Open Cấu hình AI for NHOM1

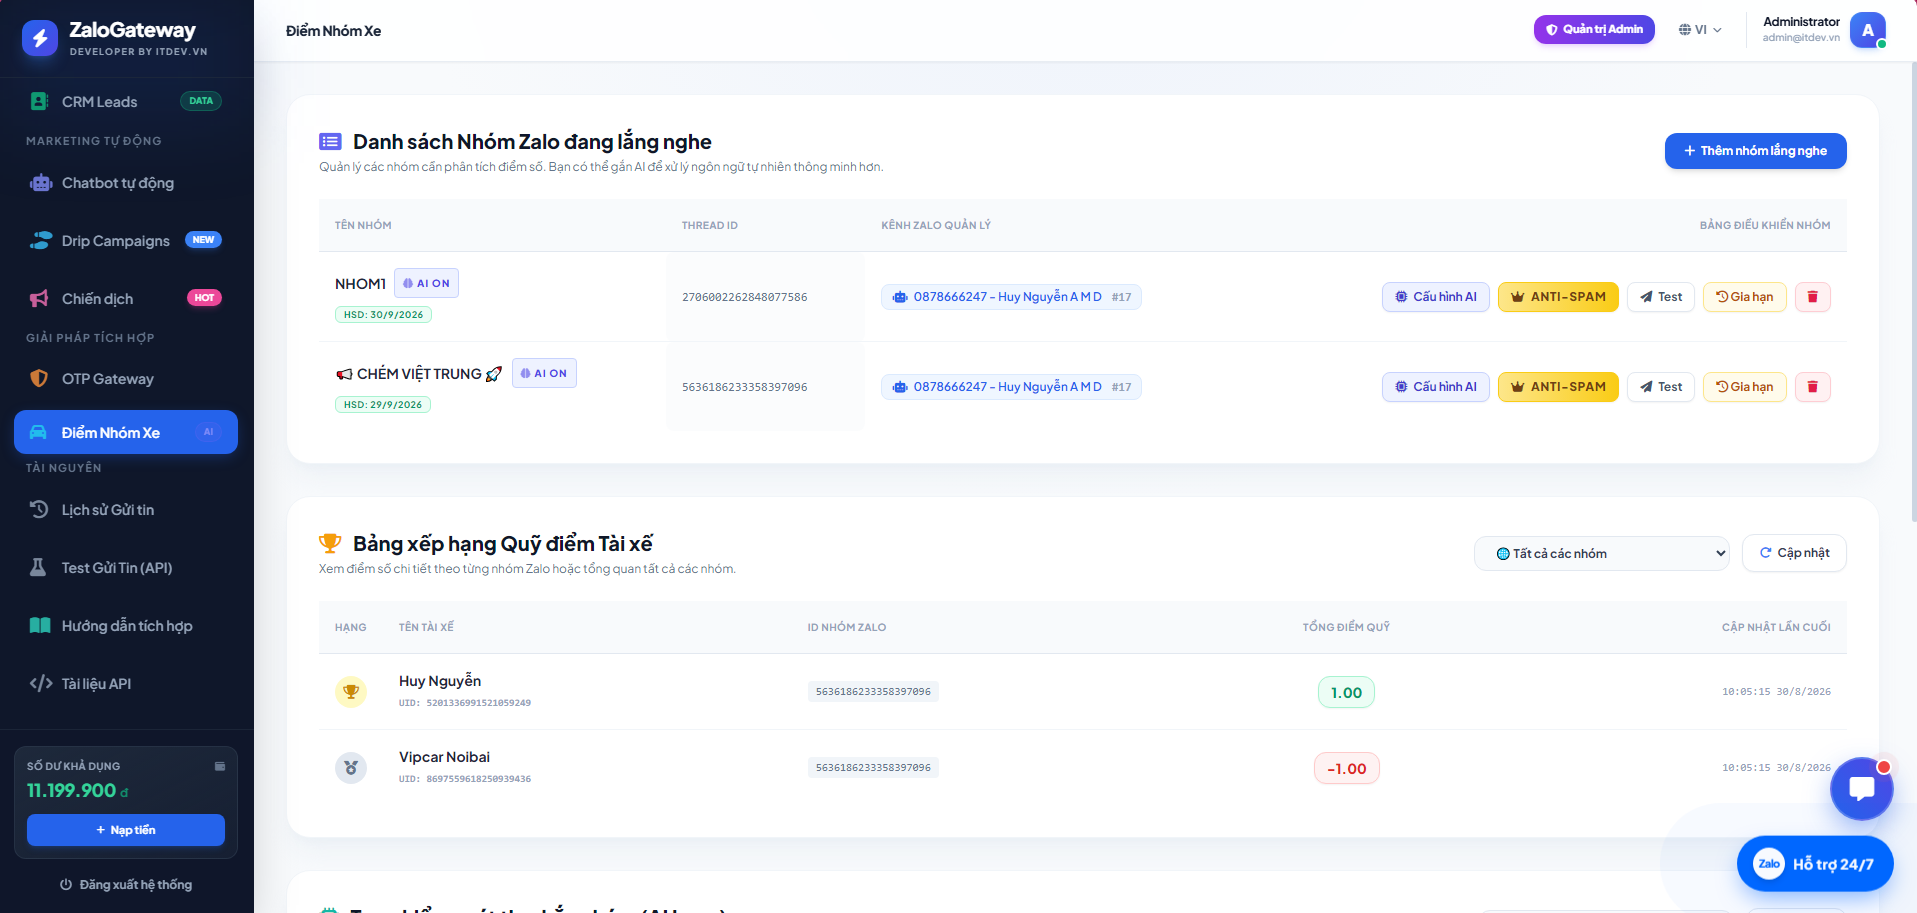click(1436, 297)
